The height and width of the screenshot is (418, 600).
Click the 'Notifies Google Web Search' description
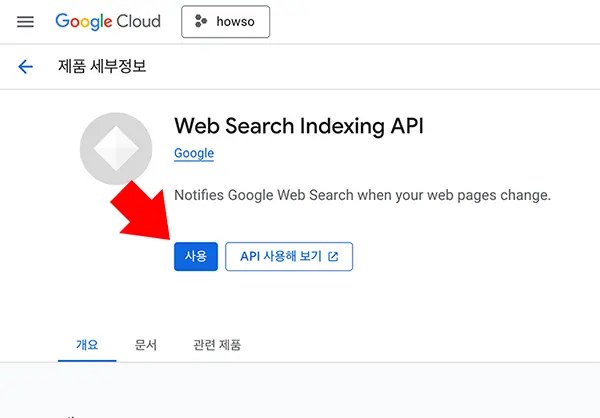[x=362, y=195]
